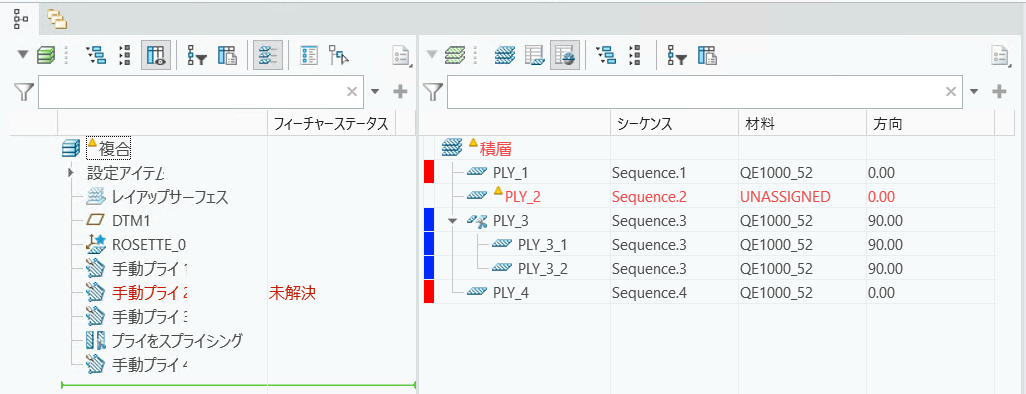The width and height of the screenshot is (1026, 394).
Task: Clear the left panel search field with X
Action: click(352, 92)
